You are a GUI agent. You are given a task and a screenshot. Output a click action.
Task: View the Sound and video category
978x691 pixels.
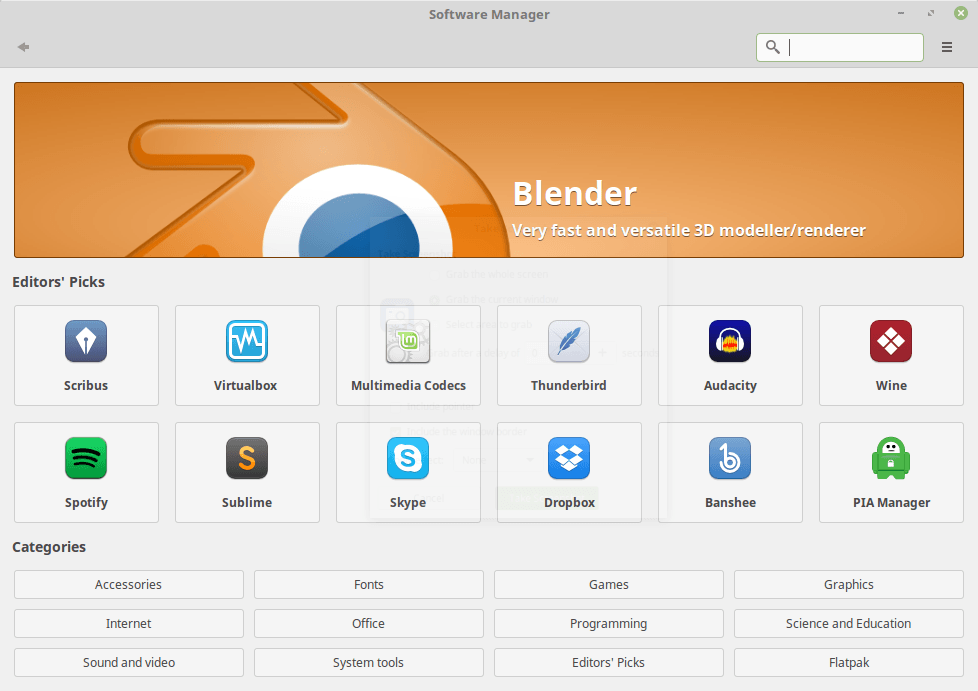click(128, 662)
